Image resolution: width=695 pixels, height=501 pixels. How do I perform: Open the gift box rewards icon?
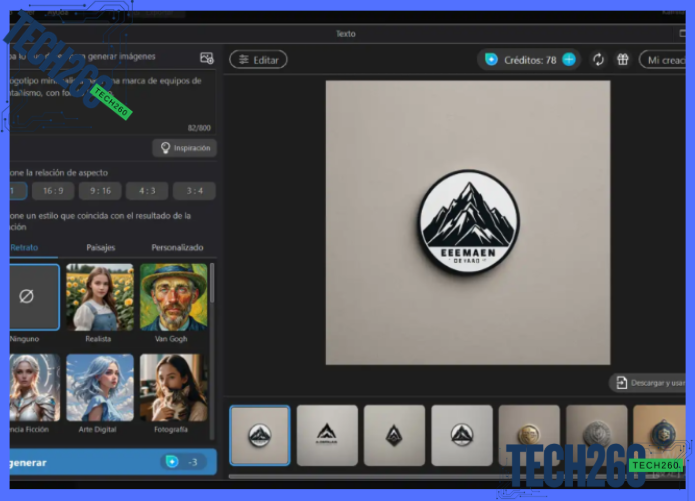pyautogui.click(x=623, y=60)
